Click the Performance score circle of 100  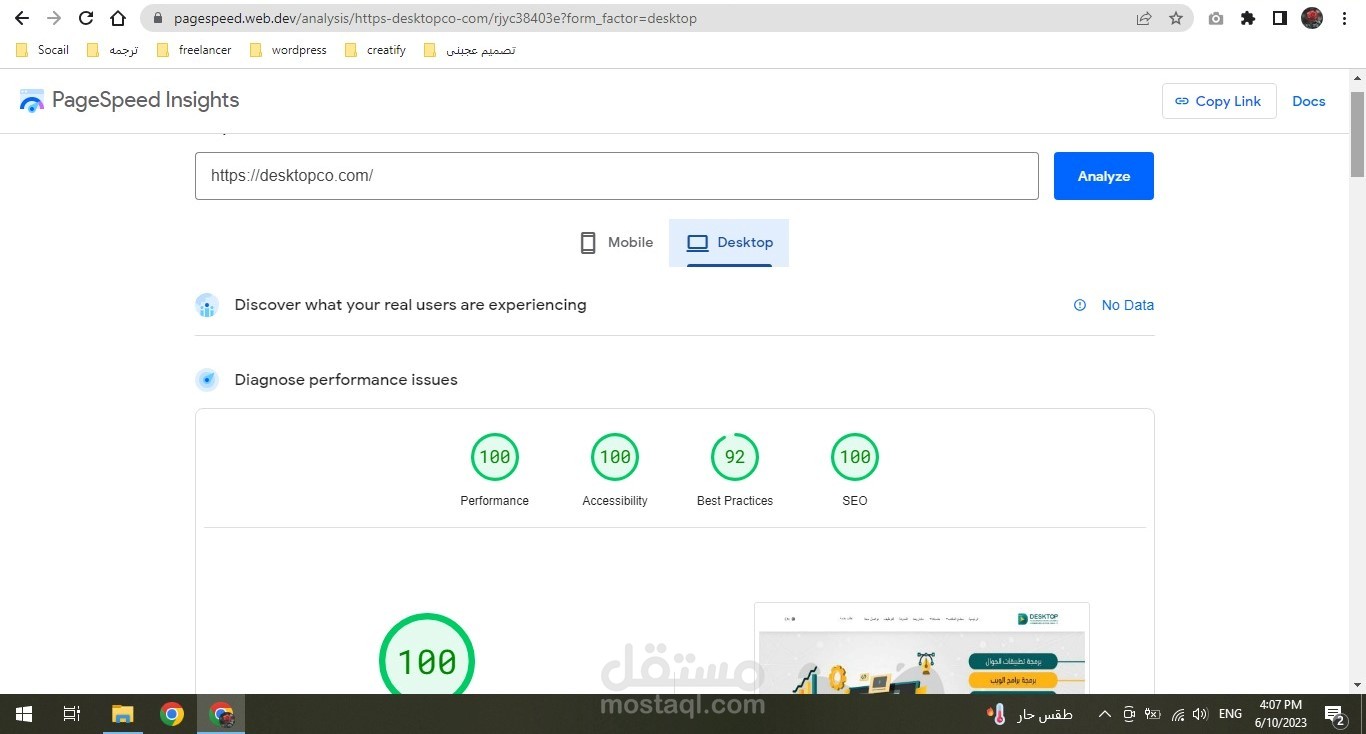494,456
